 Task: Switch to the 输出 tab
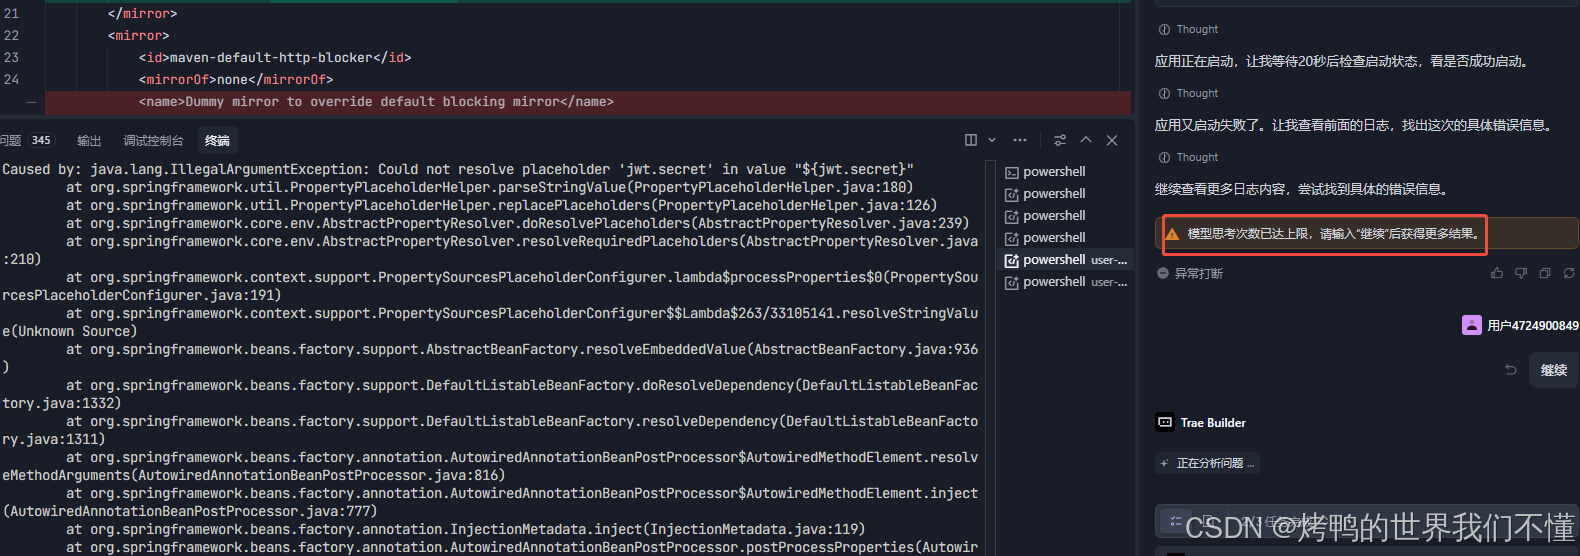(x=89, y=141)
